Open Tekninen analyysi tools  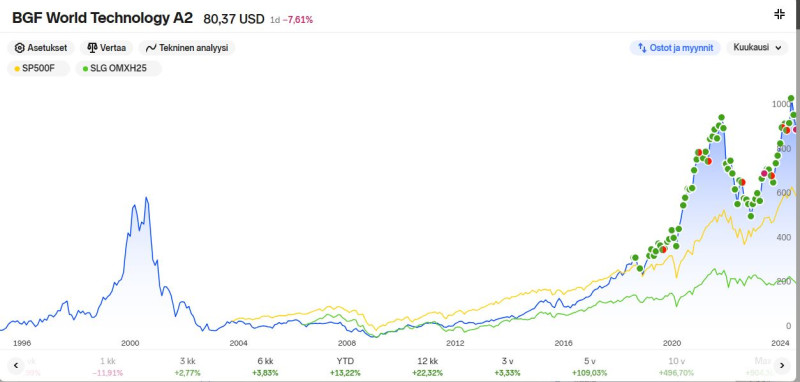[187, 48]
